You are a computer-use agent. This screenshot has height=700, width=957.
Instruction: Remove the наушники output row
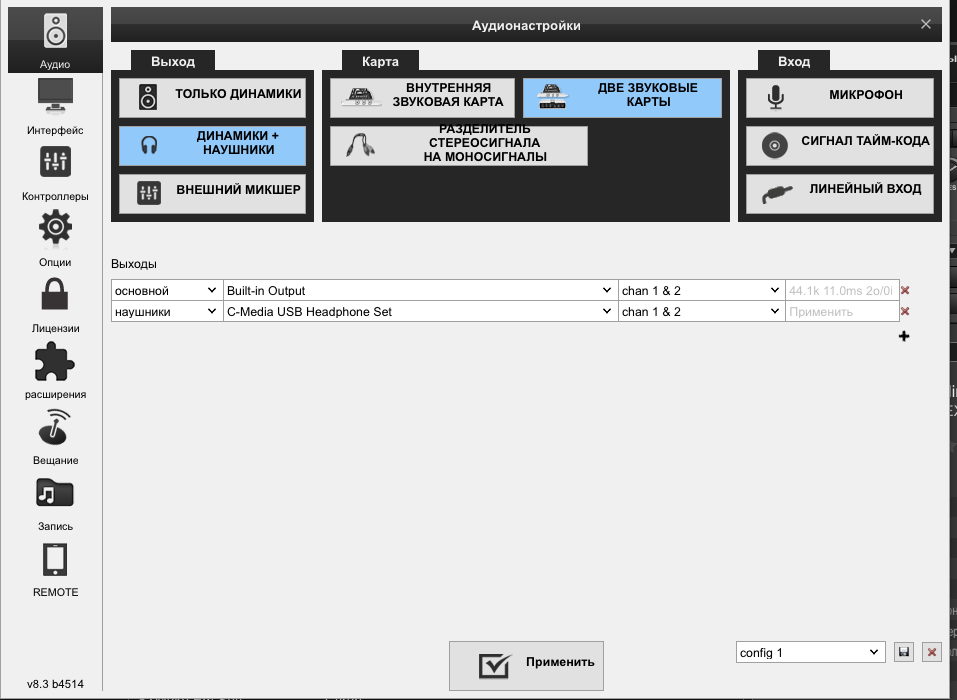[905, 312]
